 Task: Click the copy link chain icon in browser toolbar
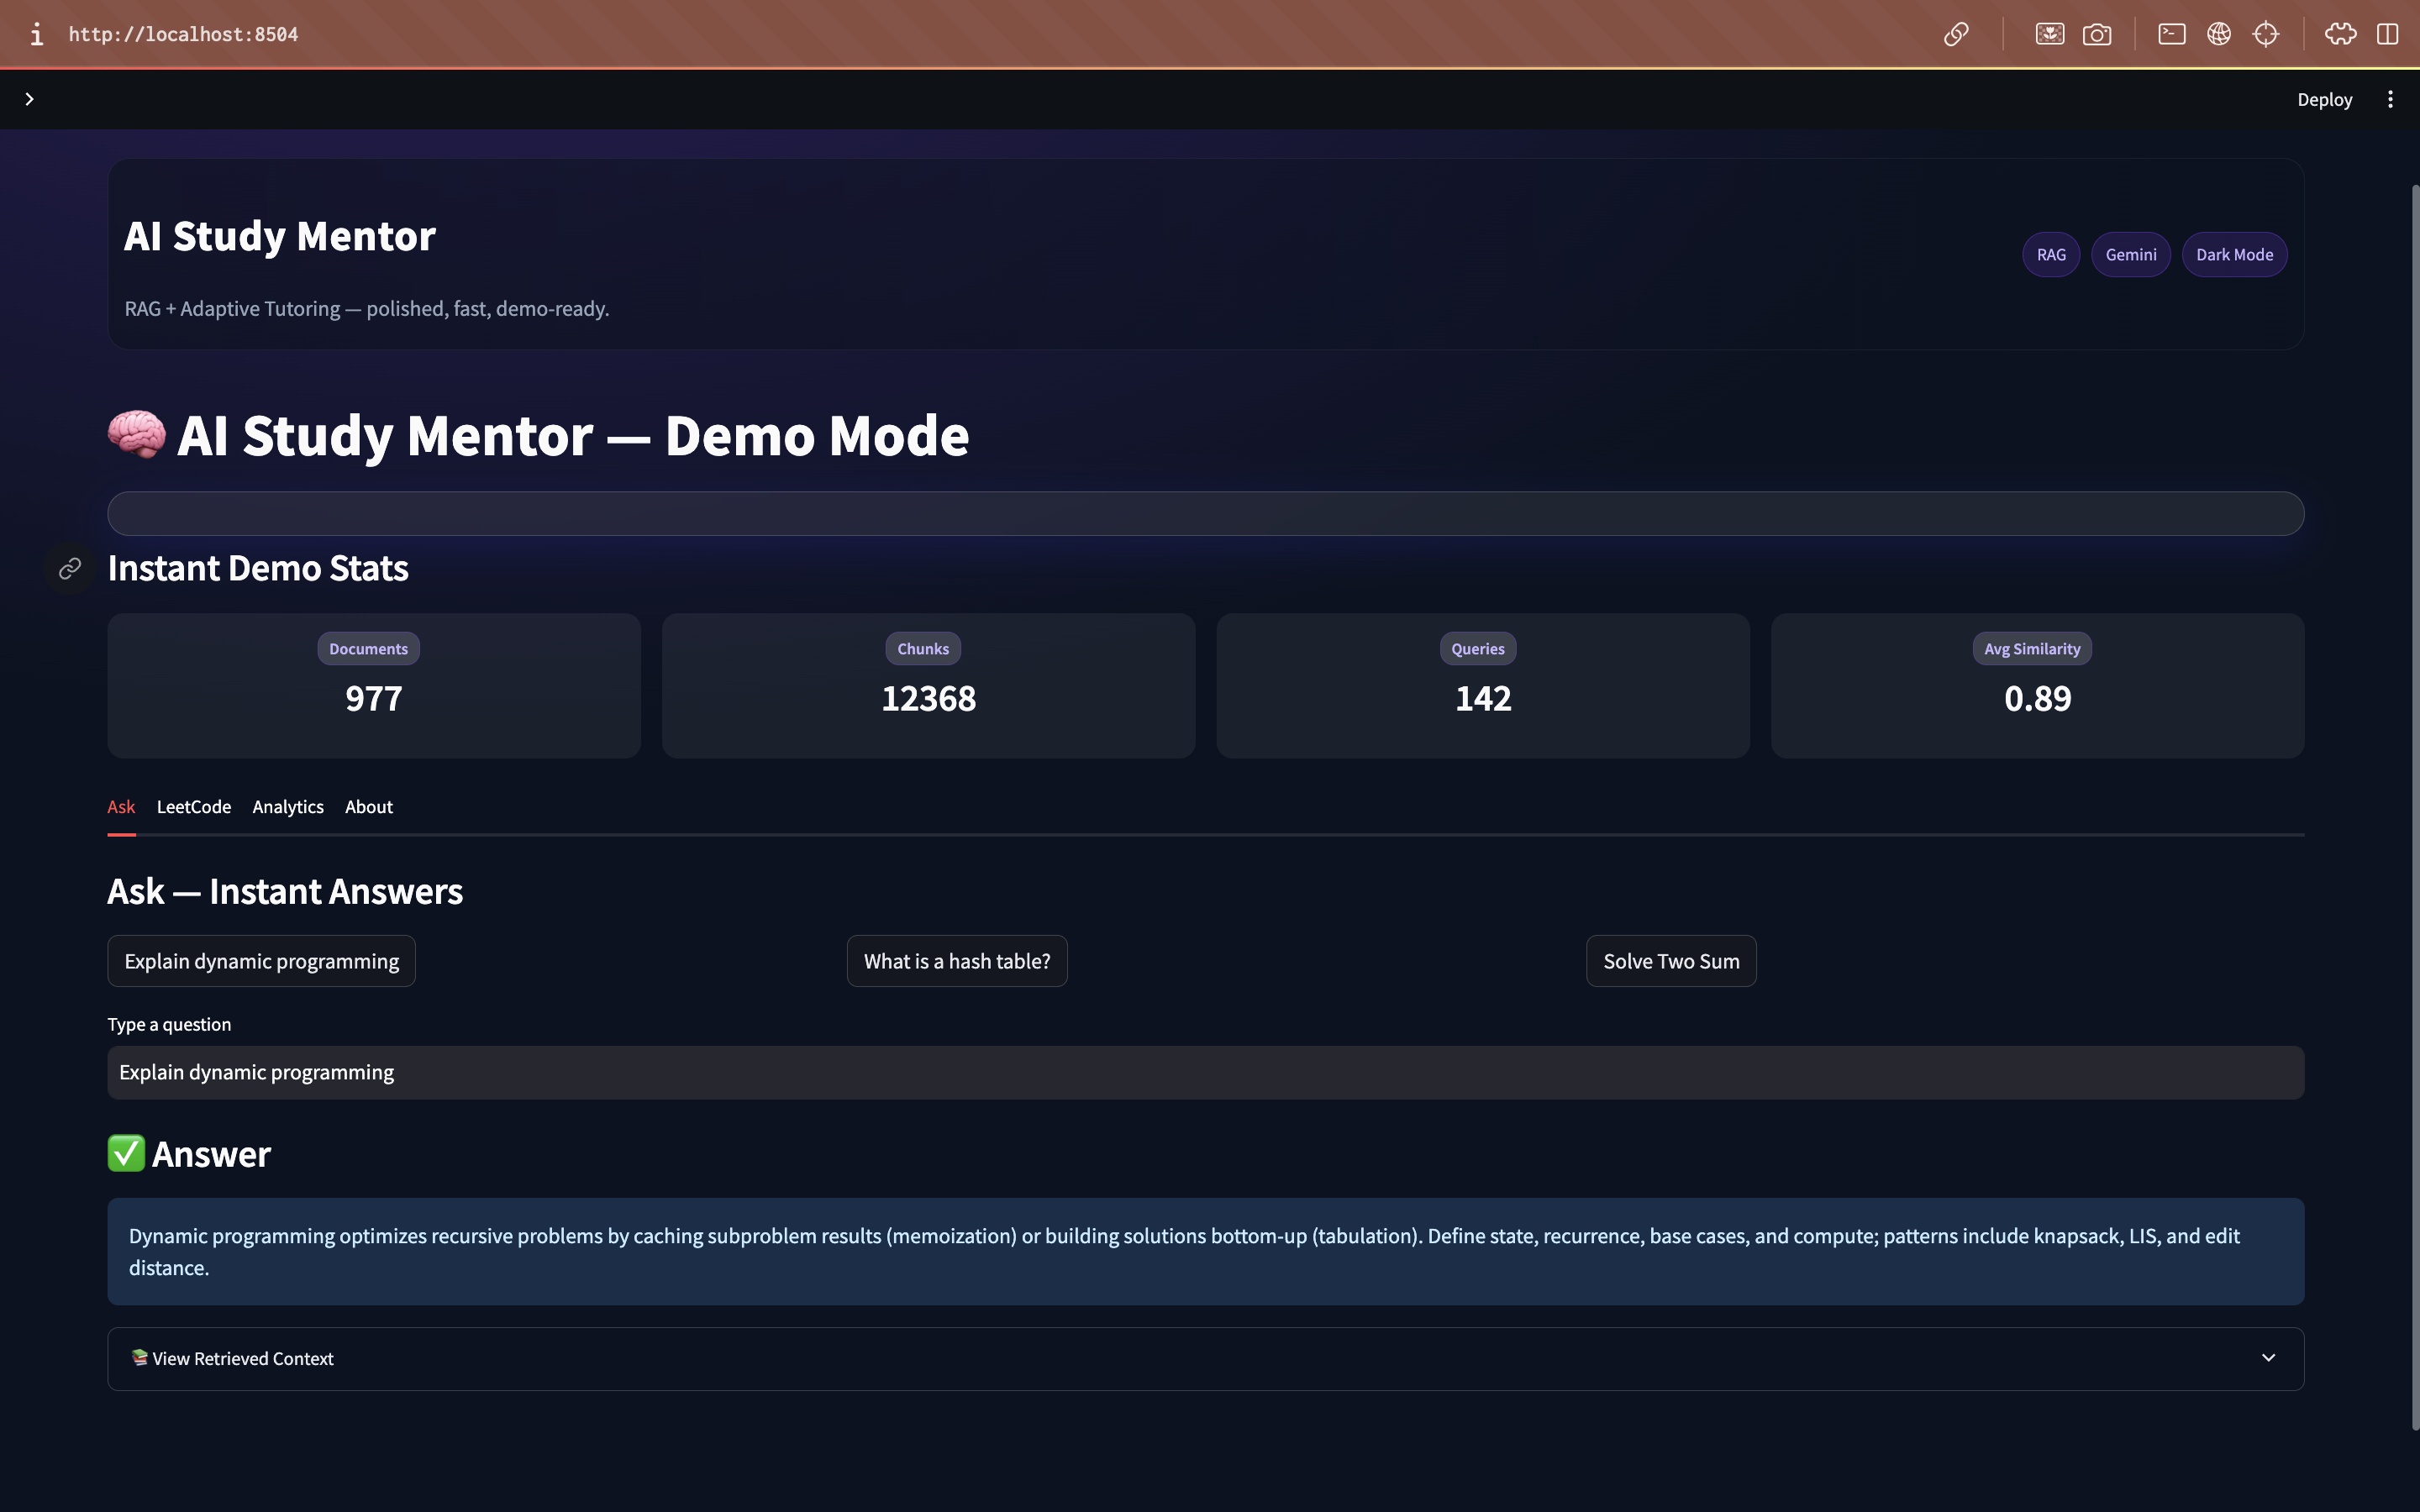(x=1956, y=34)
